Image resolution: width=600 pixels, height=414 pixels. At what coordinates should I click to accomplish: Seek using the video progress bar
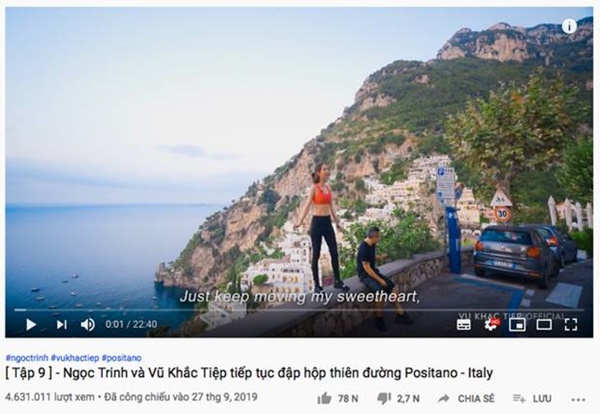pos(299,310)
